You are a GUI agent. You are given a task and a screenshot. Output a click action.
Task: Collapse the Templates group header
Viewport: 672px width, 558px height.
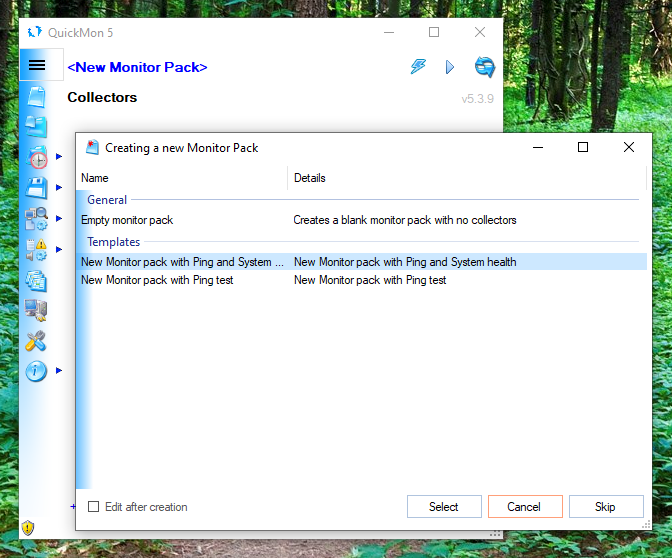(114, 242)
